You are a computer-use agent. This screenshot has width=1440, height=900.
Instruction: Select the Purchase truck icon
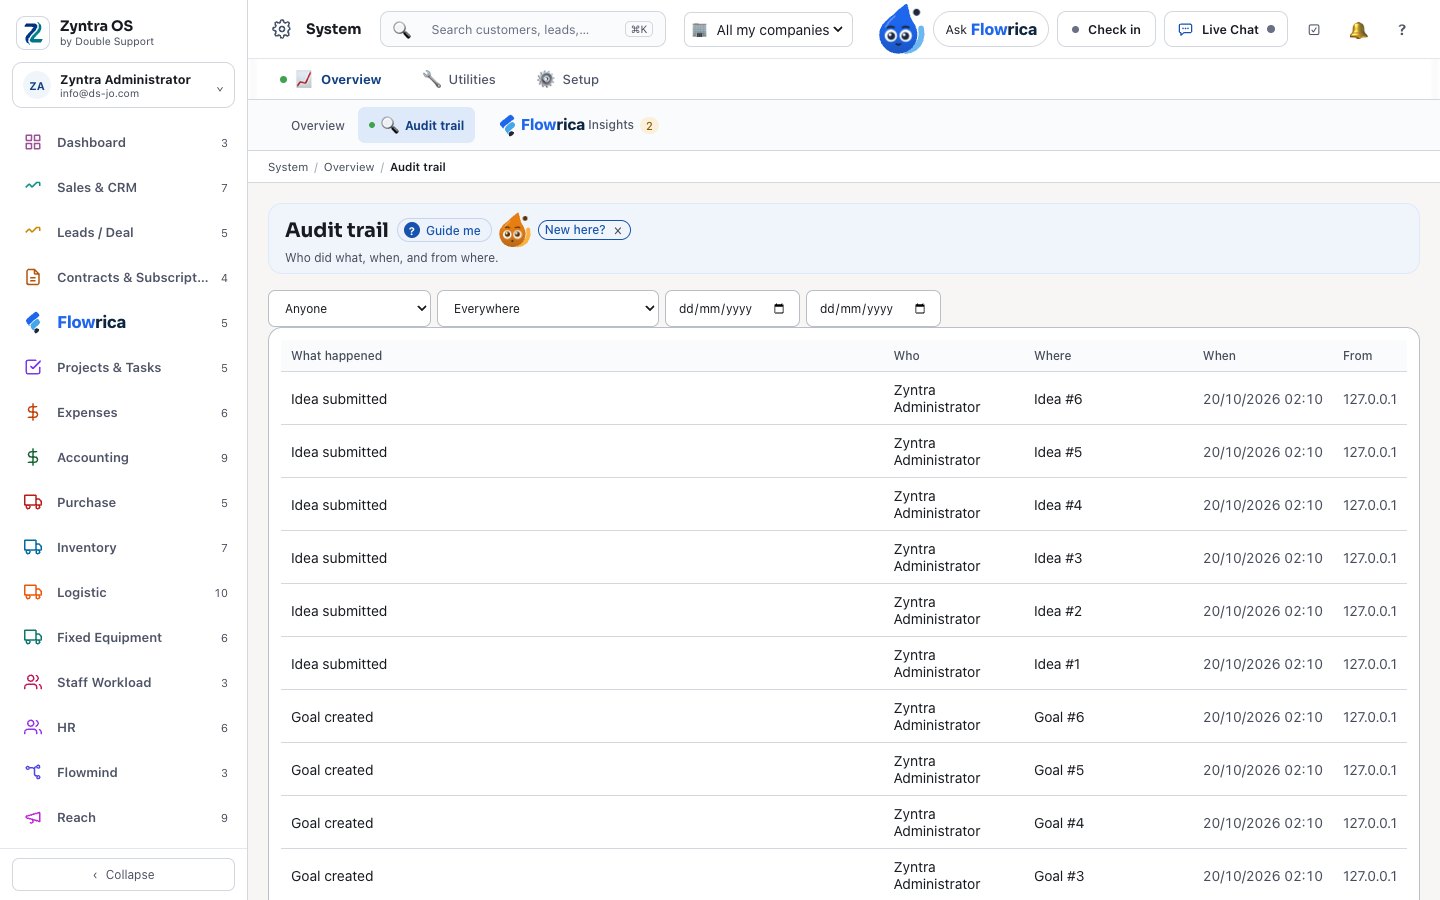pos(33,503)
